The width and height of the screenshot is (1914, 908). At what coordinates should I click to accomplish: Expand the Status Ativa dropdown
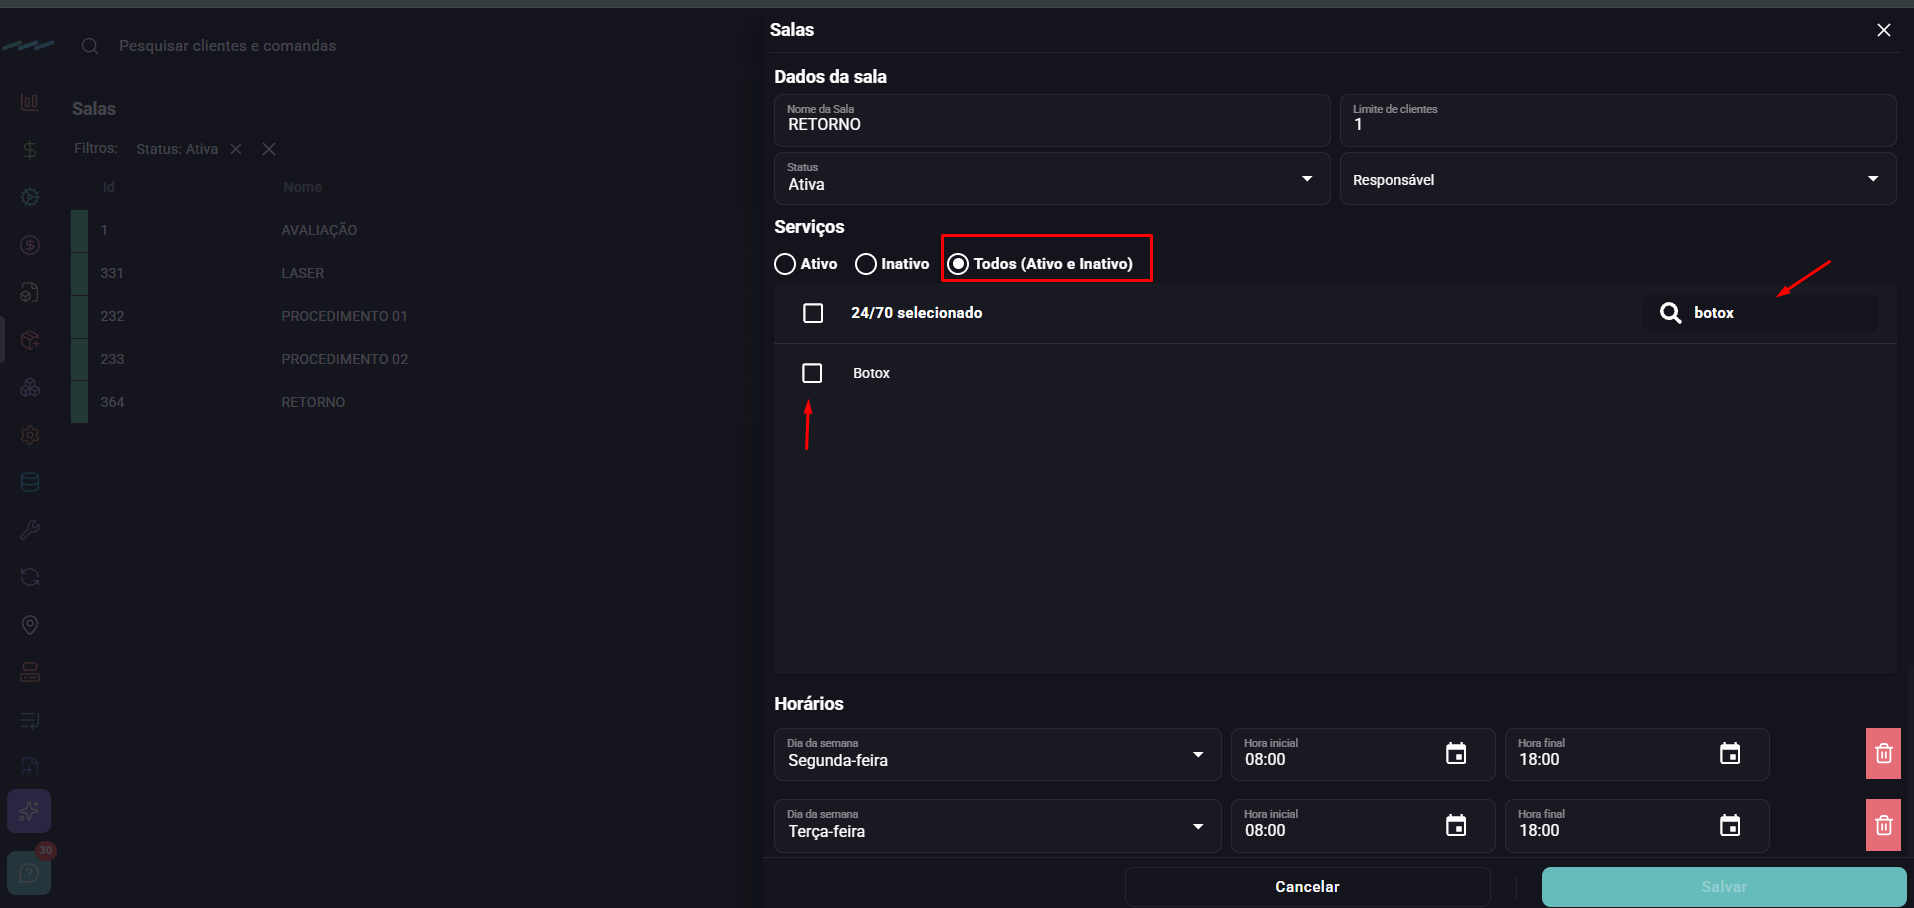[x=1052, y=179]
